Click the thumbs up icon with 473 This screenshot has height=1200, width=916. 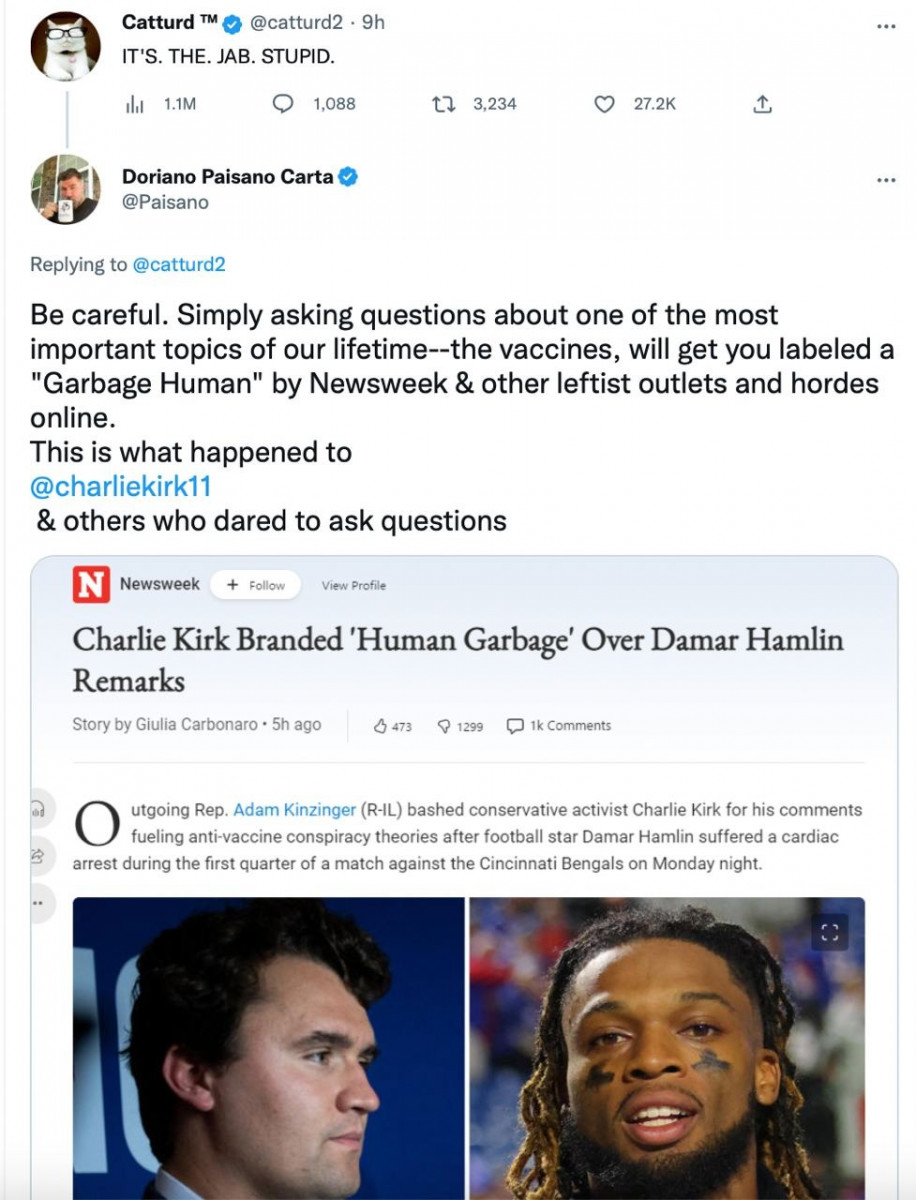tap(381, 726)
